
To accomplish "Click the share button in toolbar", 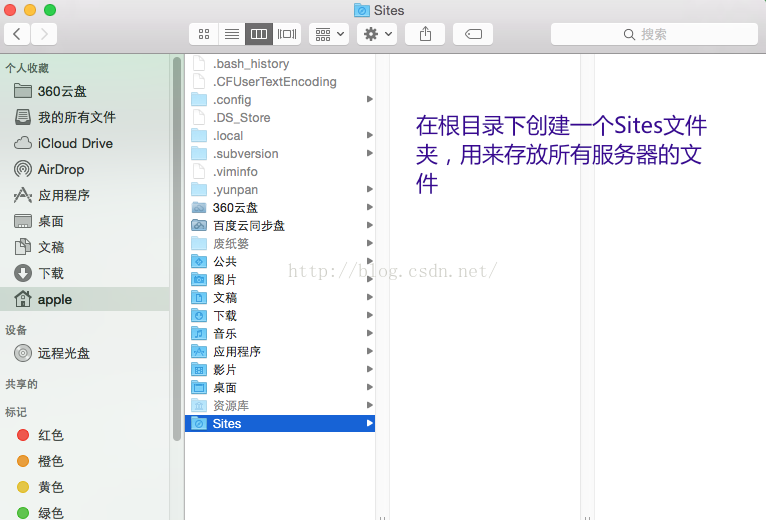I will click(425, 34).
